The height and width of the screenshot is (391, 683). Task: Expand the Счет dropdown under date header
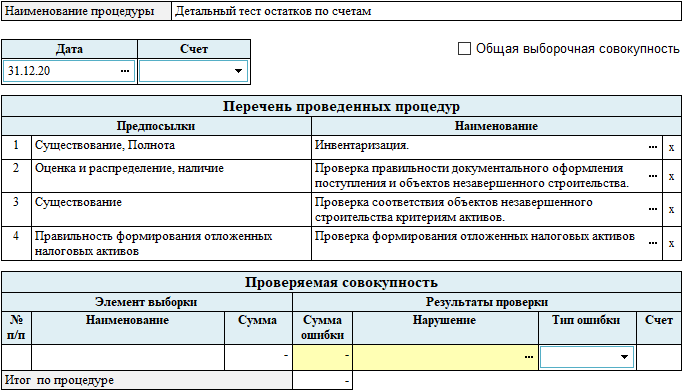coord(238,71)
